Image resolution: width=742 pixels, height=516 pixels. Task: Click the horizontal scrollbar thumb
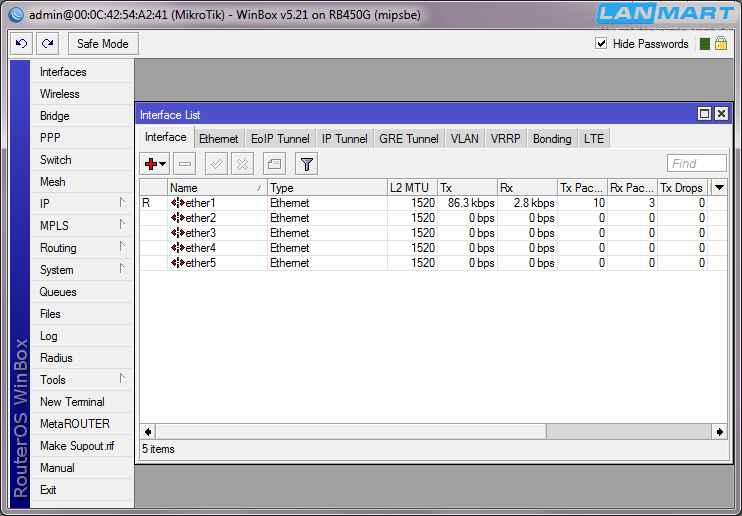pos(351,432)
